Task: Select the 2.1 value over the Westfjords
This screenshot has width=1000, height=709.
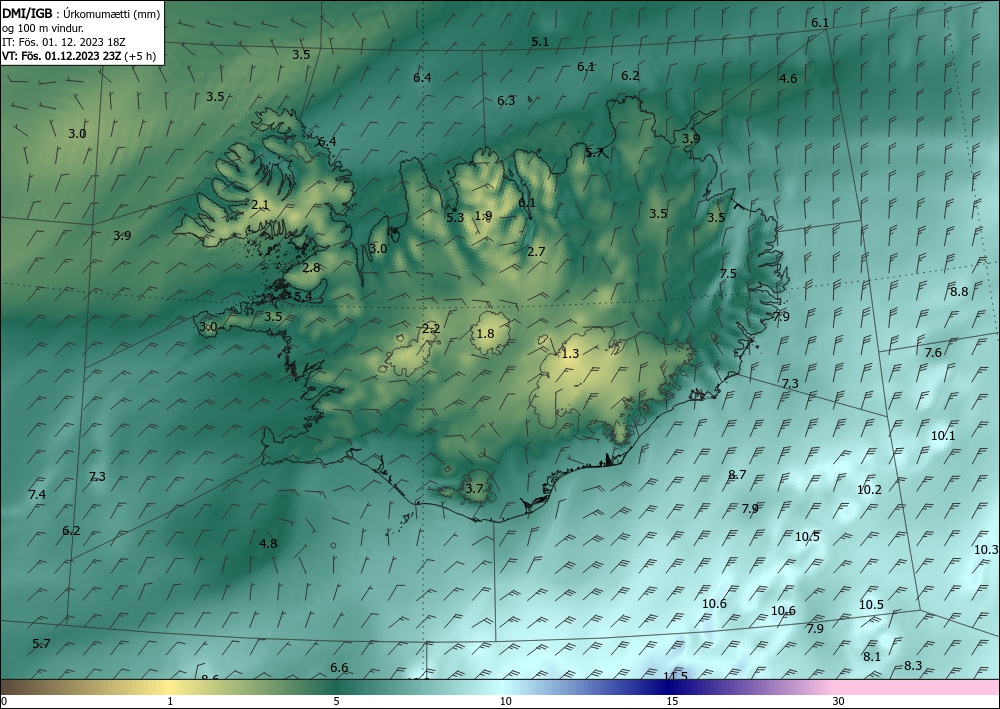Action: click(260, 205)
